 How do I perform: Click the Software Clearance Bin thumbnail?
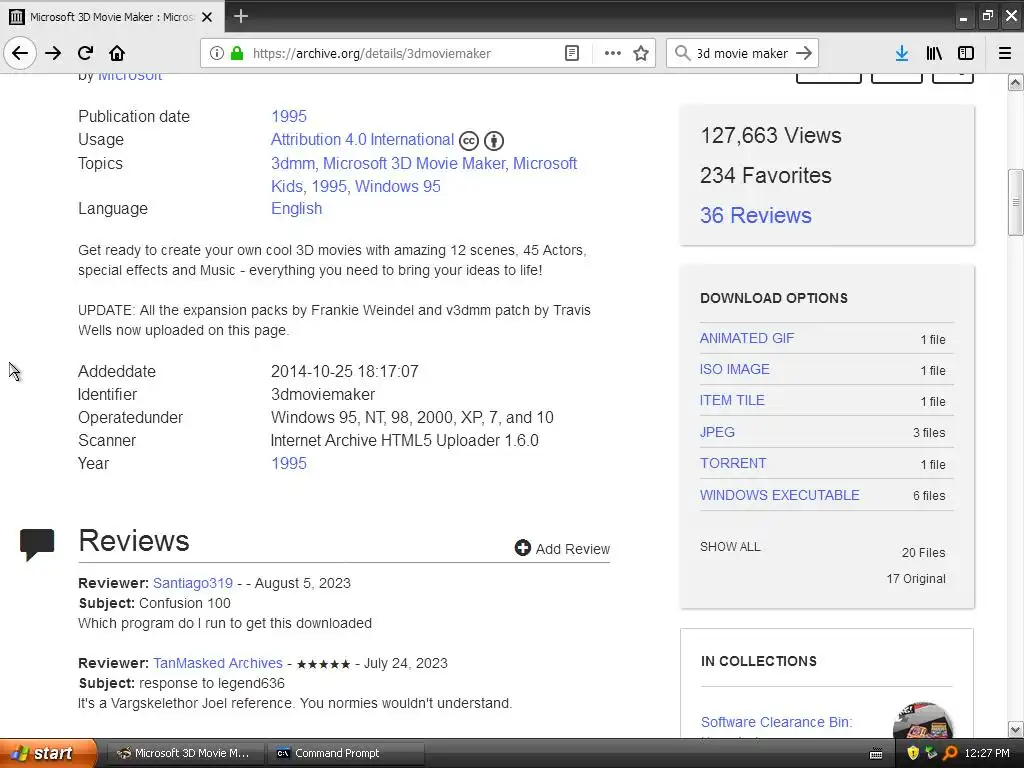922,720
